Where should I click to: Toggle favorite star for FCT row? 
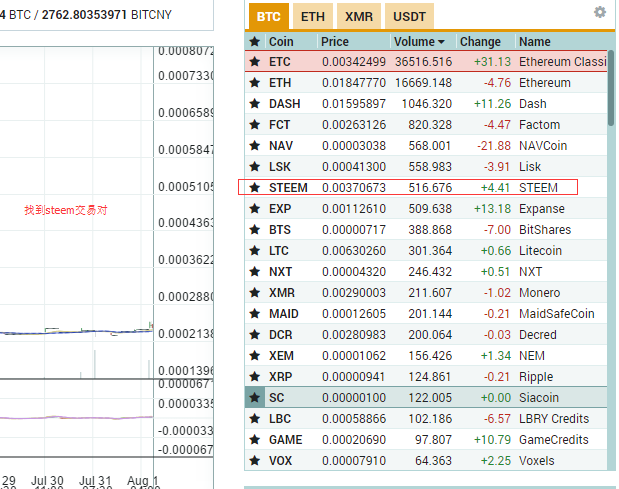coord(255,125)
